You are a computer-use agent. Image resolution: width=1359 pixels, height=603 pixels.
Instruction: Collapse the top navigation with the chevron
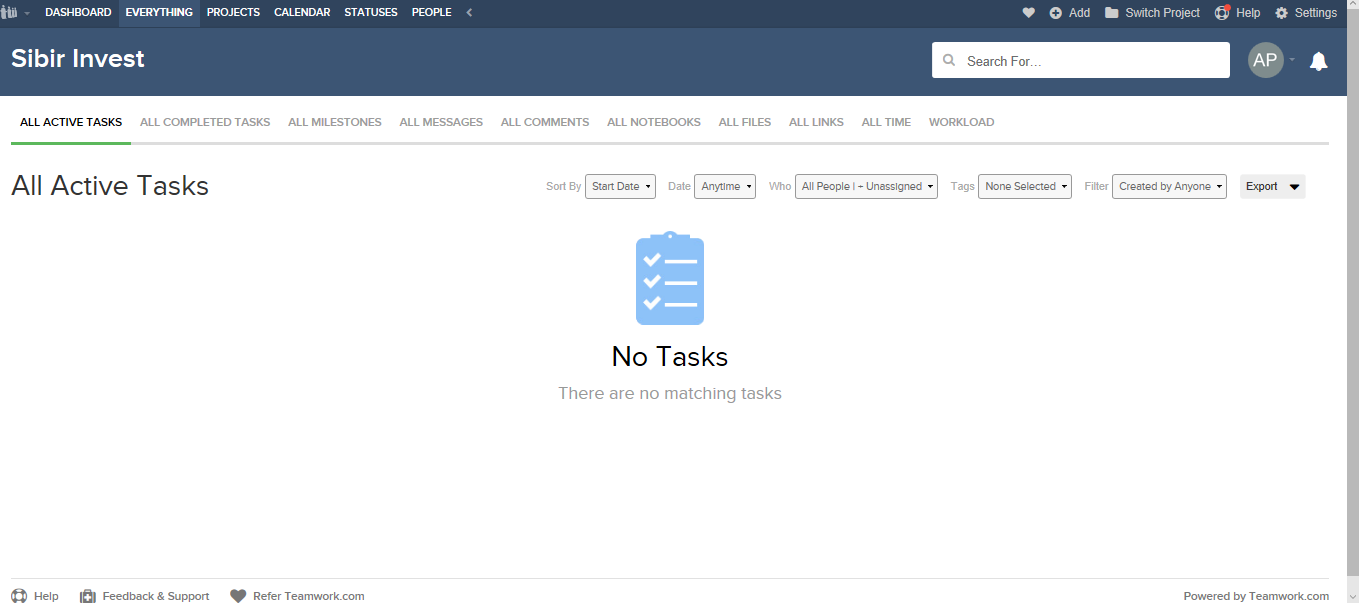point(470,13)
